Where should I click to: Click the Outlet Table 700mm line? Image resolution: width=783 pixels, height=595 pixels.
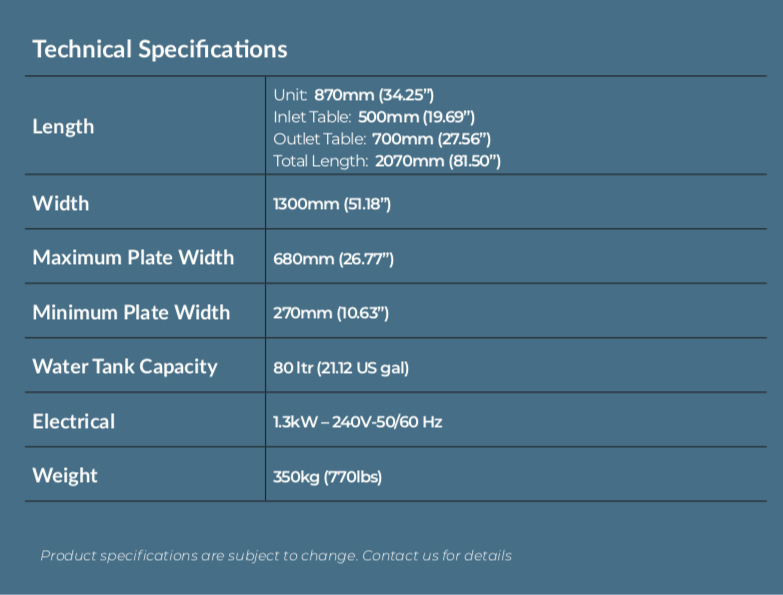[381, 139]
